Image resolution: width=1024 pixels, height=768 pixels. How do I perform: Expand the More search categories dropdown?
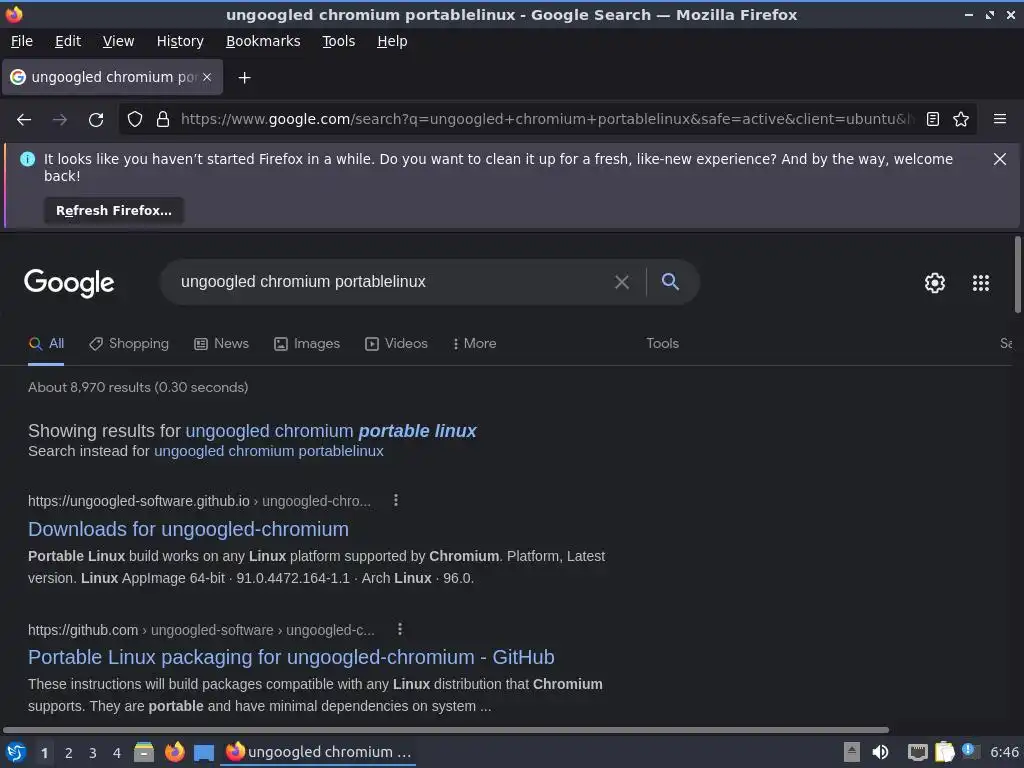474,344
